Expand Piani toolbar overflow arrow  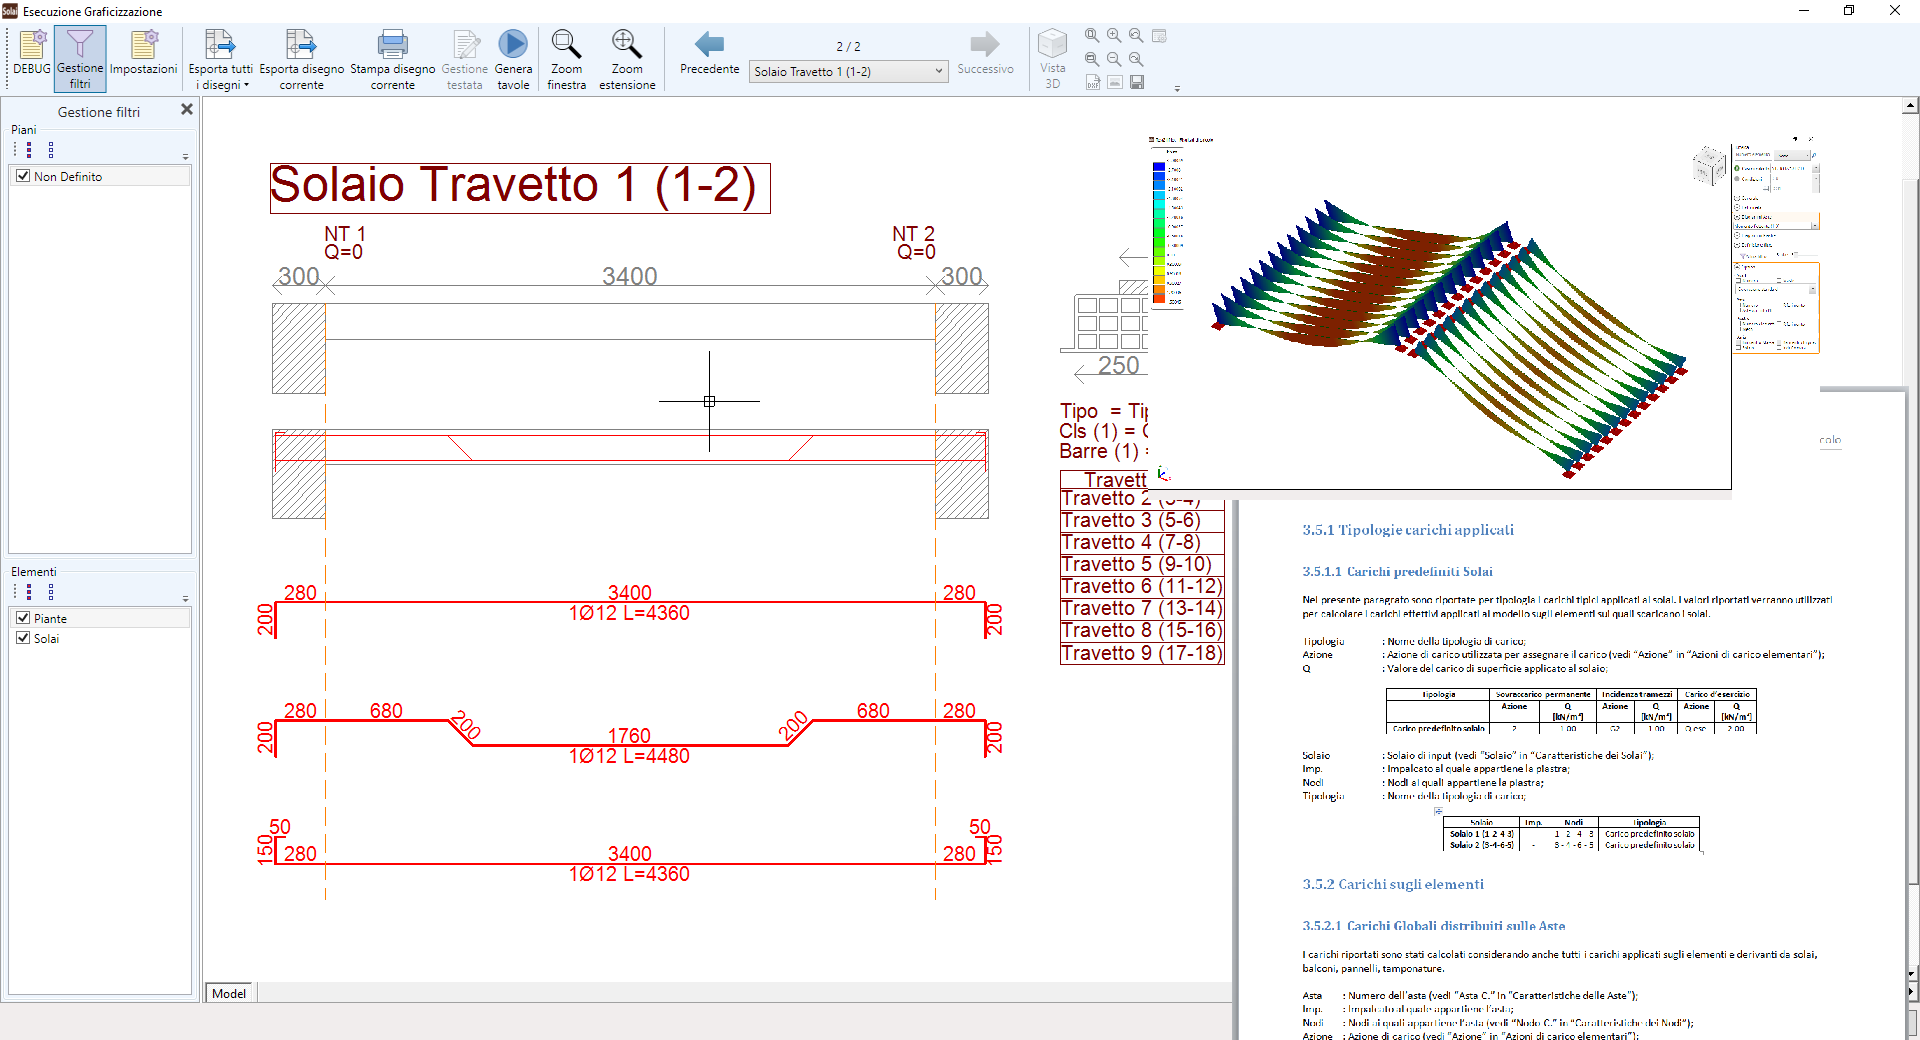[x=185, y=156]
